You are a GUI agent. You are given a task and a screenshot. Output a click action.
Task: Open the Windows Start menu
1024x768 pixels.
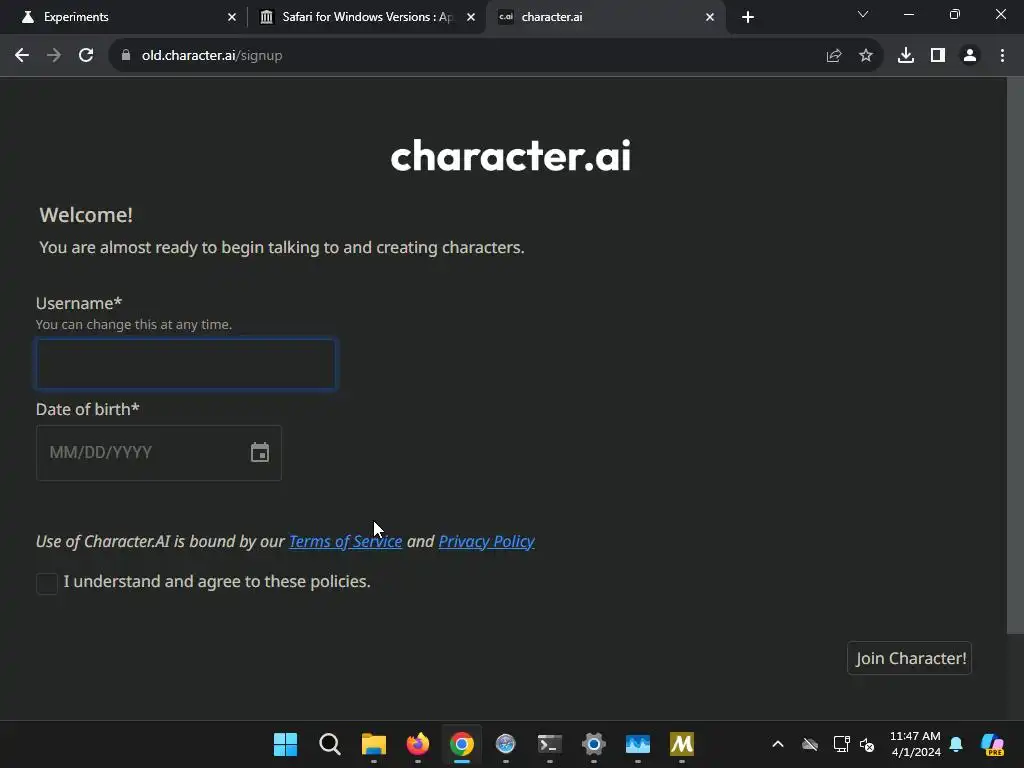[x=285, y=744]
